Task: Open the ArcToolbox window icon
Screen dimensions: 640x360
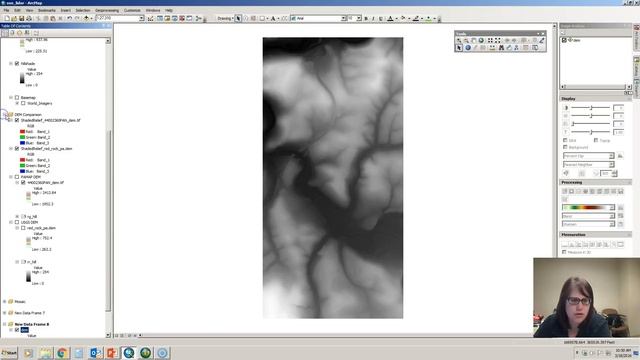Action: (182, 18)
